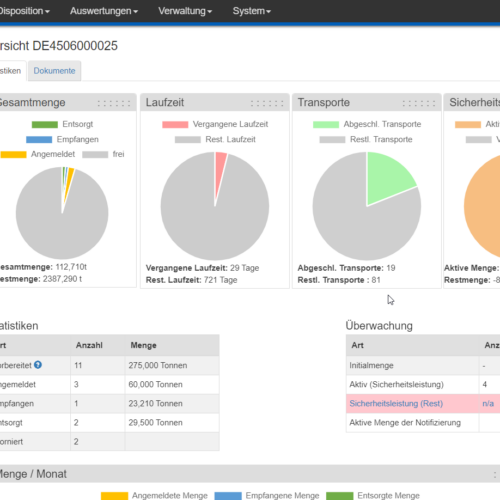This screenshot has width=500, height=500.
Task: Toggle the Angemeldet legend in Gesamtmenge chart
Action: coord(38,154)
